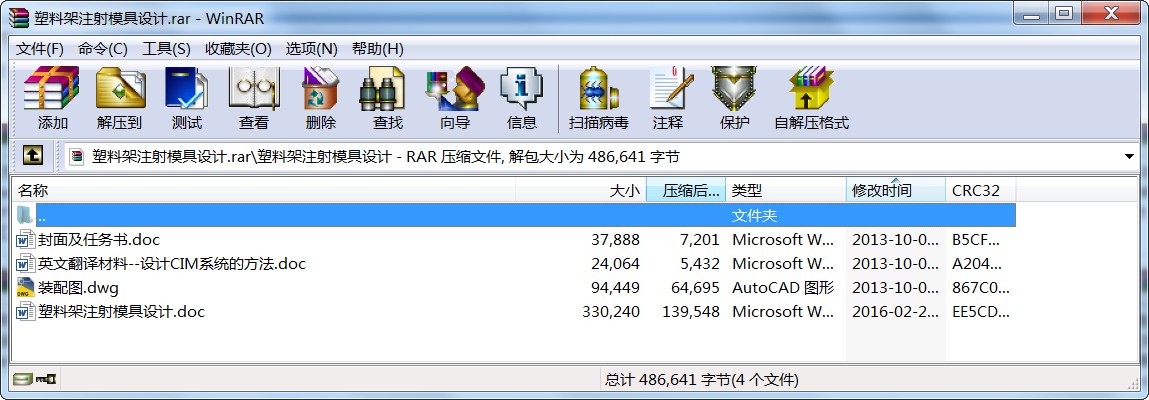Screen dimensions: 1149x400
Task: Click the Extract To (解压到) toolbar icon
Action: 120,89
